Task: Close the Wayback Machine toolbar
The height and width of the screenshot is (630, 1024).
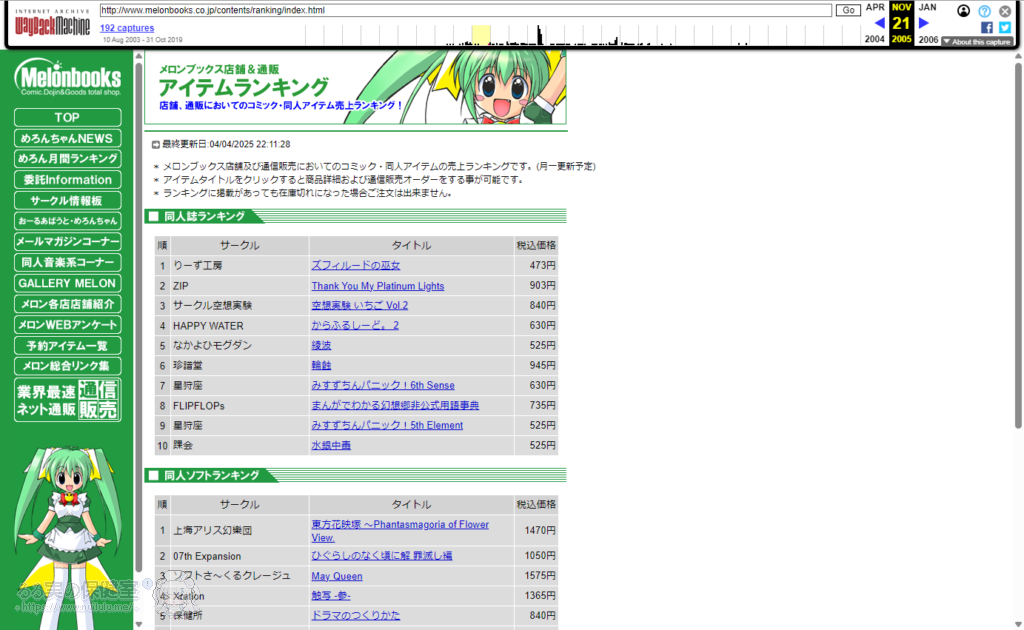Action: 1005,11
